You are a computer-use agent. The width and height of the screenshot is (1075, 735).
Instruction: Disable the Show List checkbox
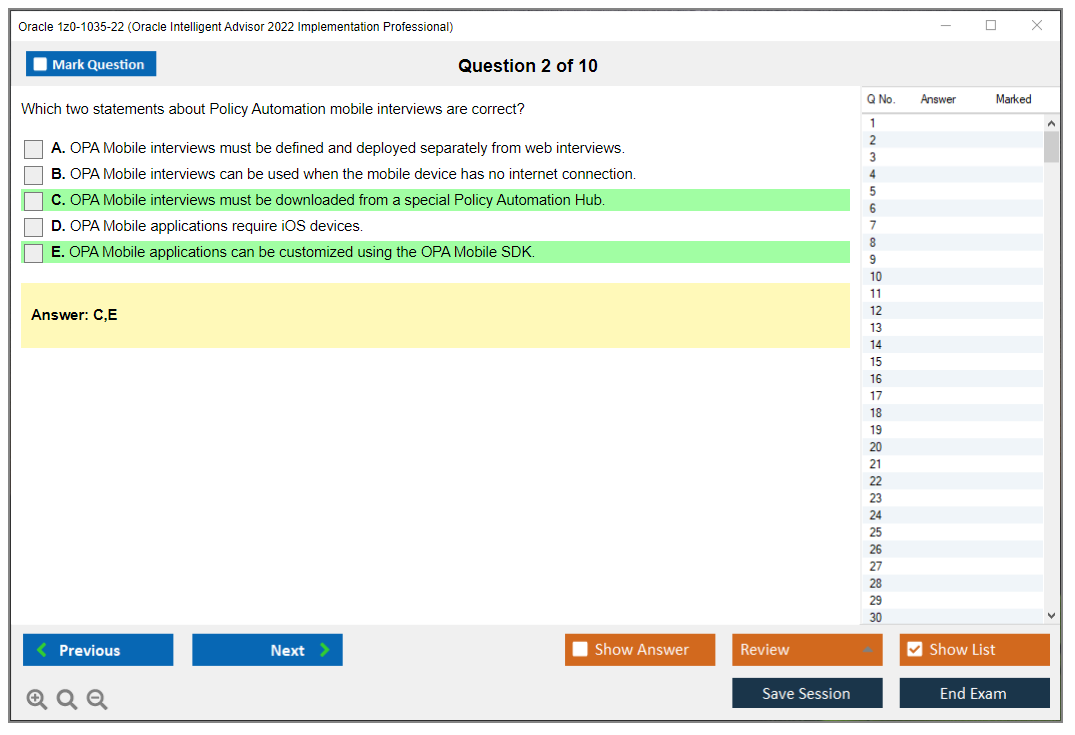[x=914, y=649]
